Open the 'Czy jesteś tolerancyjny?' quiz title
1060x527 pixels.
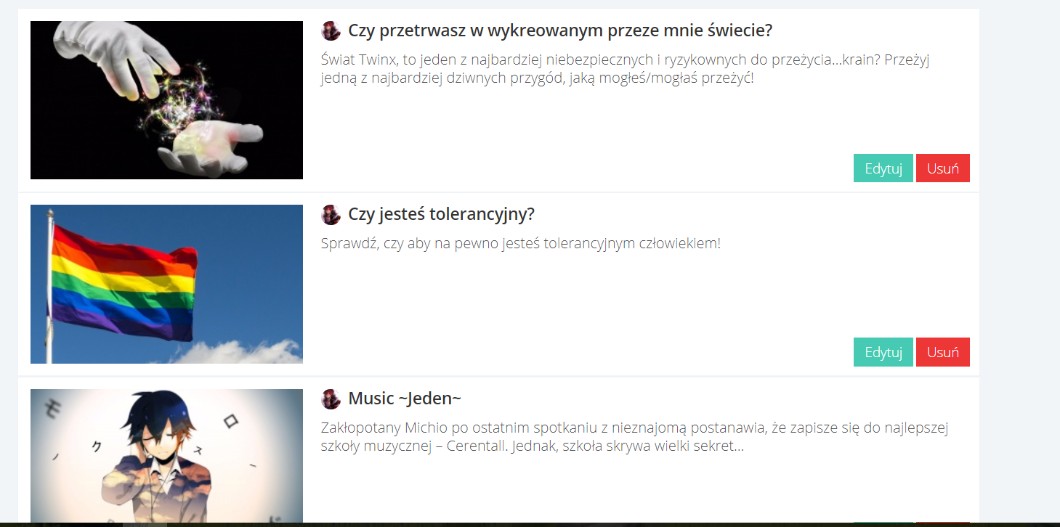[x=441, y=214]
